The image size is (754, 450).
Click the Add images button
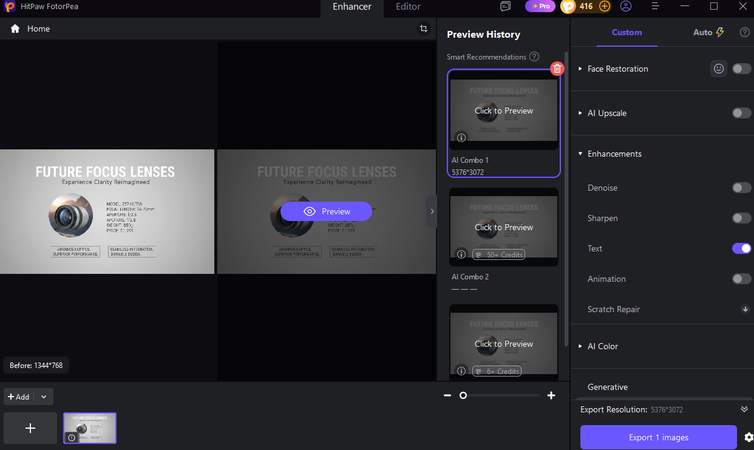19,397
